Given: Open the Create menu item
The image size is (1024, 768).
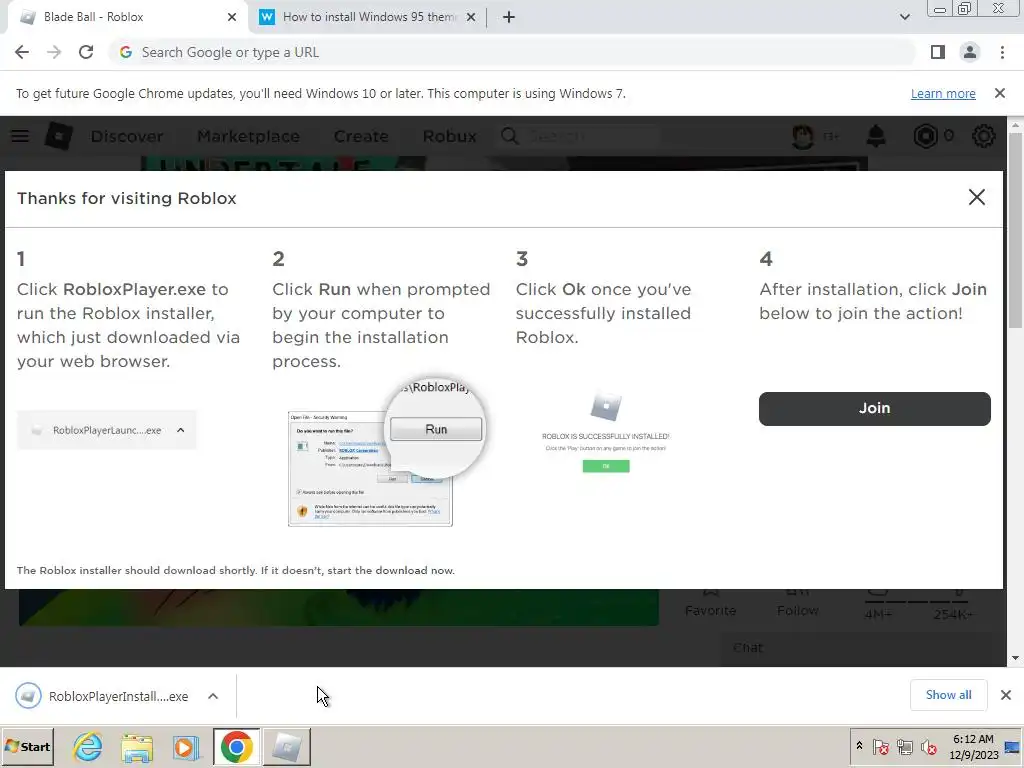Looking at the screenshot, I should point(360,136).
